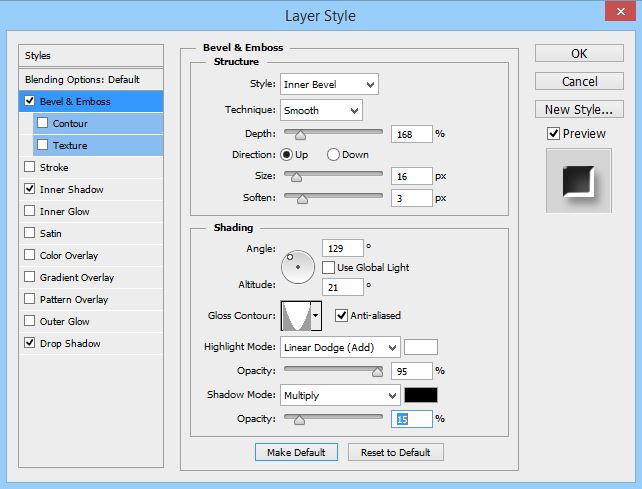Click the Soften slider handle
Screen dimensions: 642x489
[303, 199]
